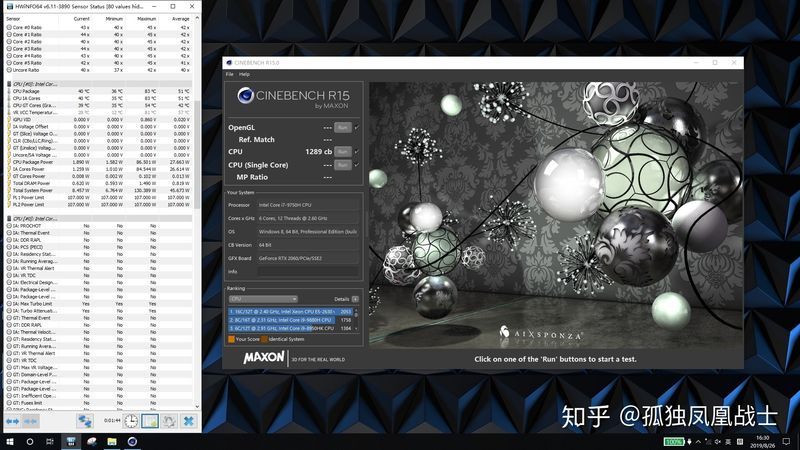Screen dimensions: 800x450
Task: Click HWiNFO scrollbar up arrow
Action: 197,18
